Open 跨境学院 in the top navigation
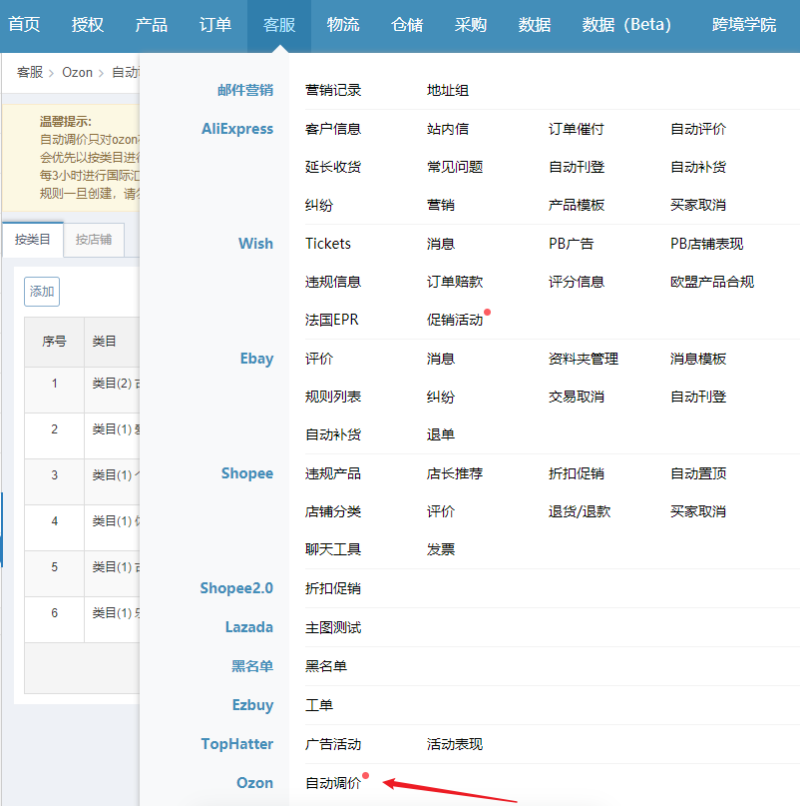The image size is (800, 806). tap(743, 25)
